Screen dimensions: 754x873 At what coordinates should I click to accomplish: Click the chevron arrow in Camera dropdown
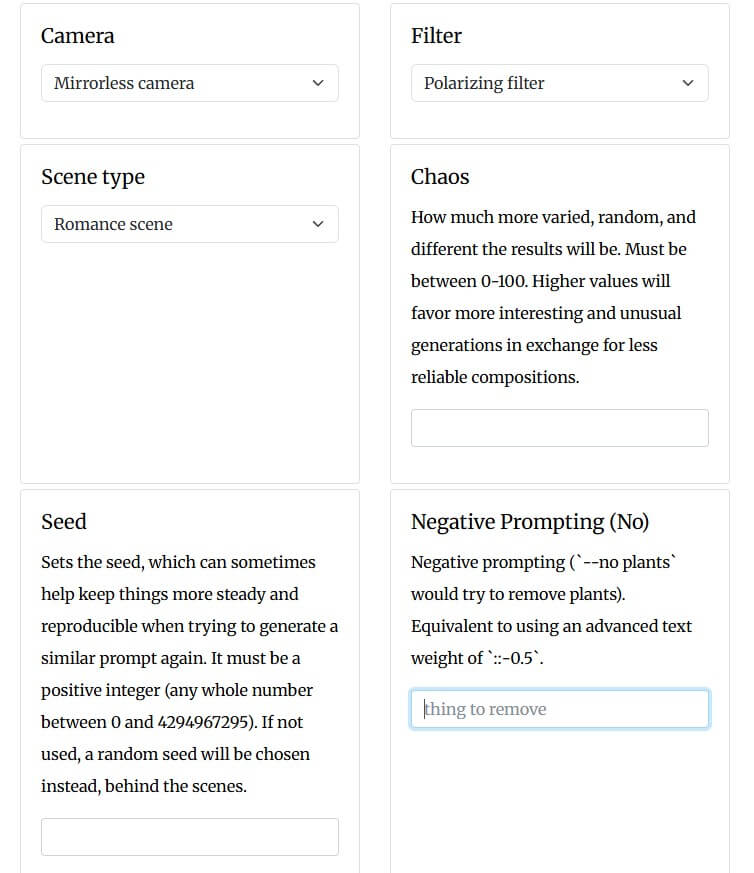pos(318,83)
